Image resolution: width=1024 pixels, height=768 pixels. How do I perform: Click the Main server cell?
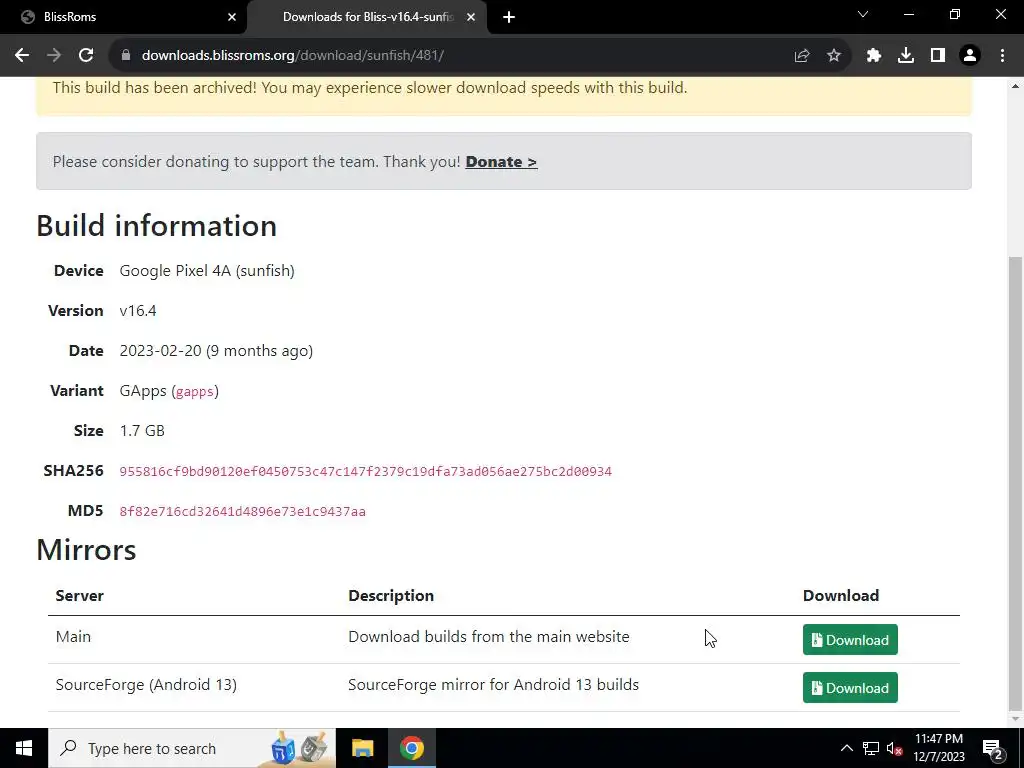[x=73, y=637]
